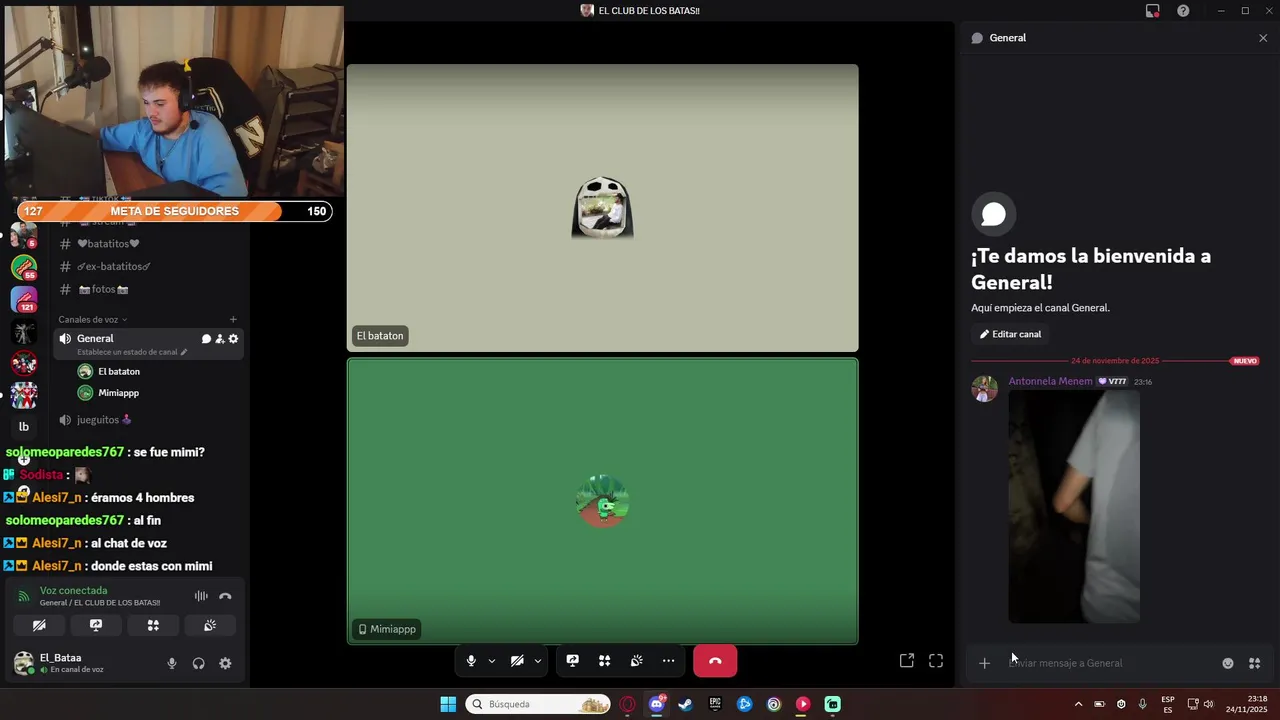Image resolution: width=1280 pixels, height=720 pixels.
Task: Hang up with red disconnect button
Action: click(x=715, y=661)
